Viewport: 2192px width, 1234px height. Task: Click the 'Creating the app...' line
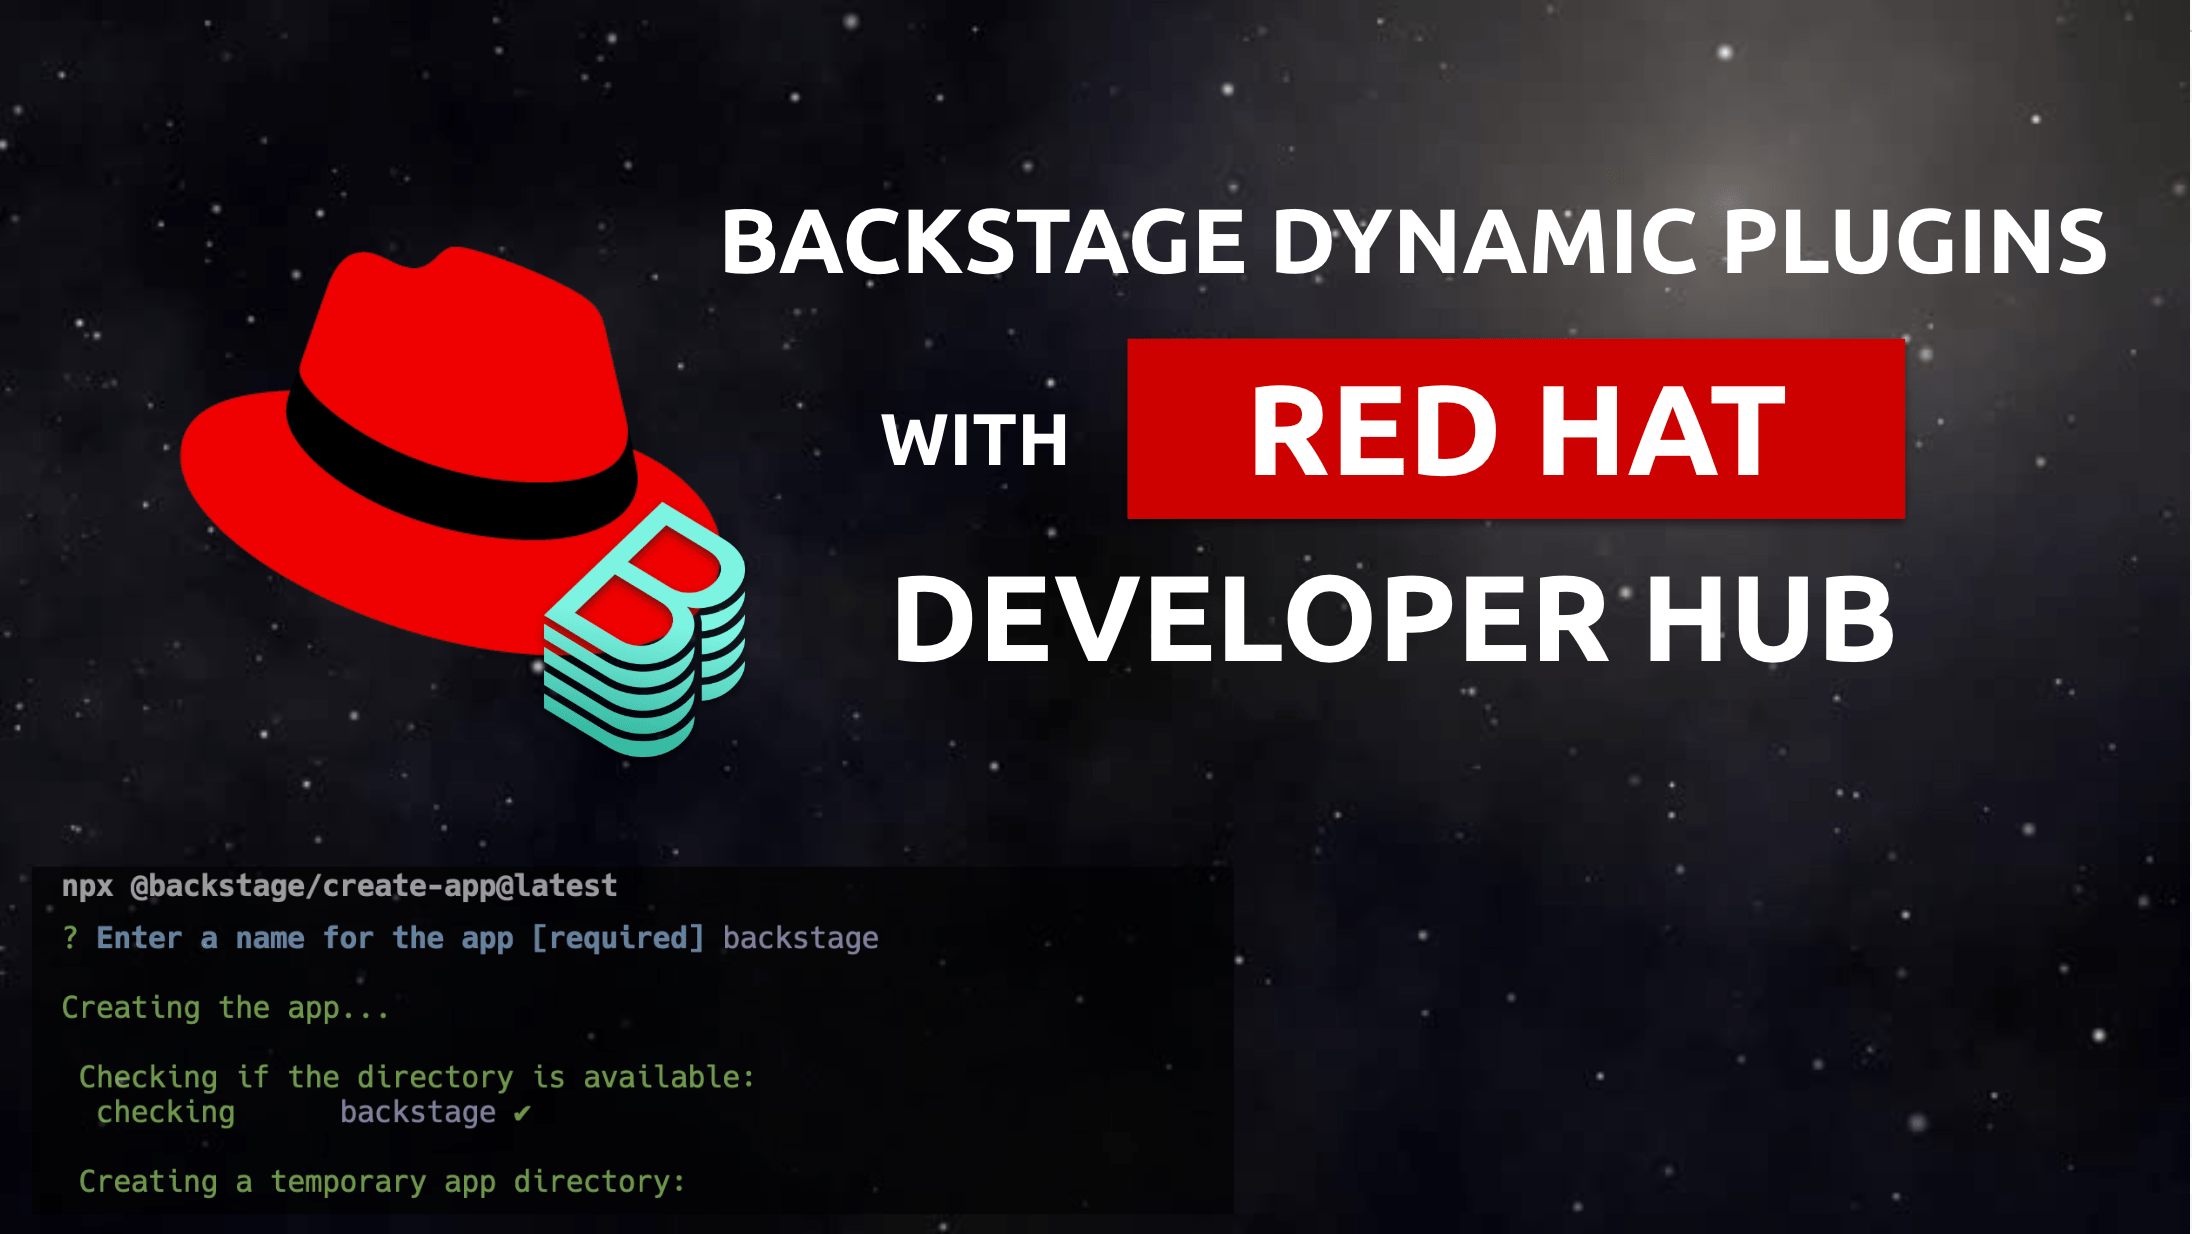click(x=225, y=1007)
